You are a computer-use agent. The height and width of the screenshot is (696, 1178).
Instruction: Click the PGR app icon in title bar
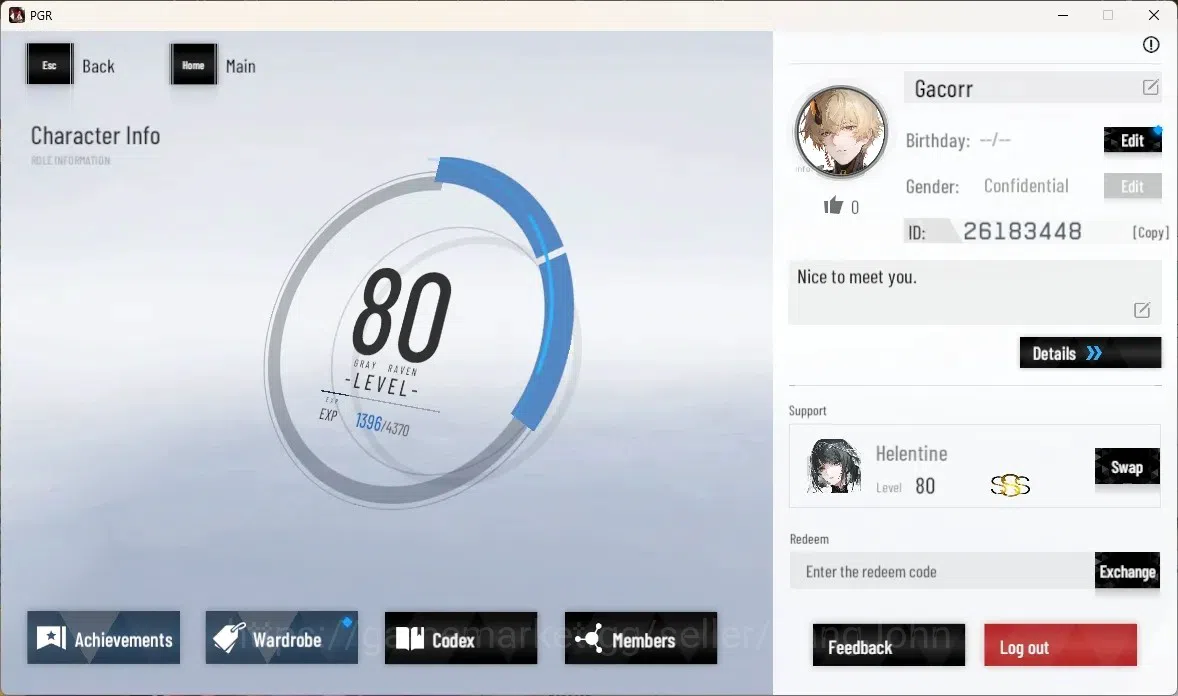[x=17, y=15]
